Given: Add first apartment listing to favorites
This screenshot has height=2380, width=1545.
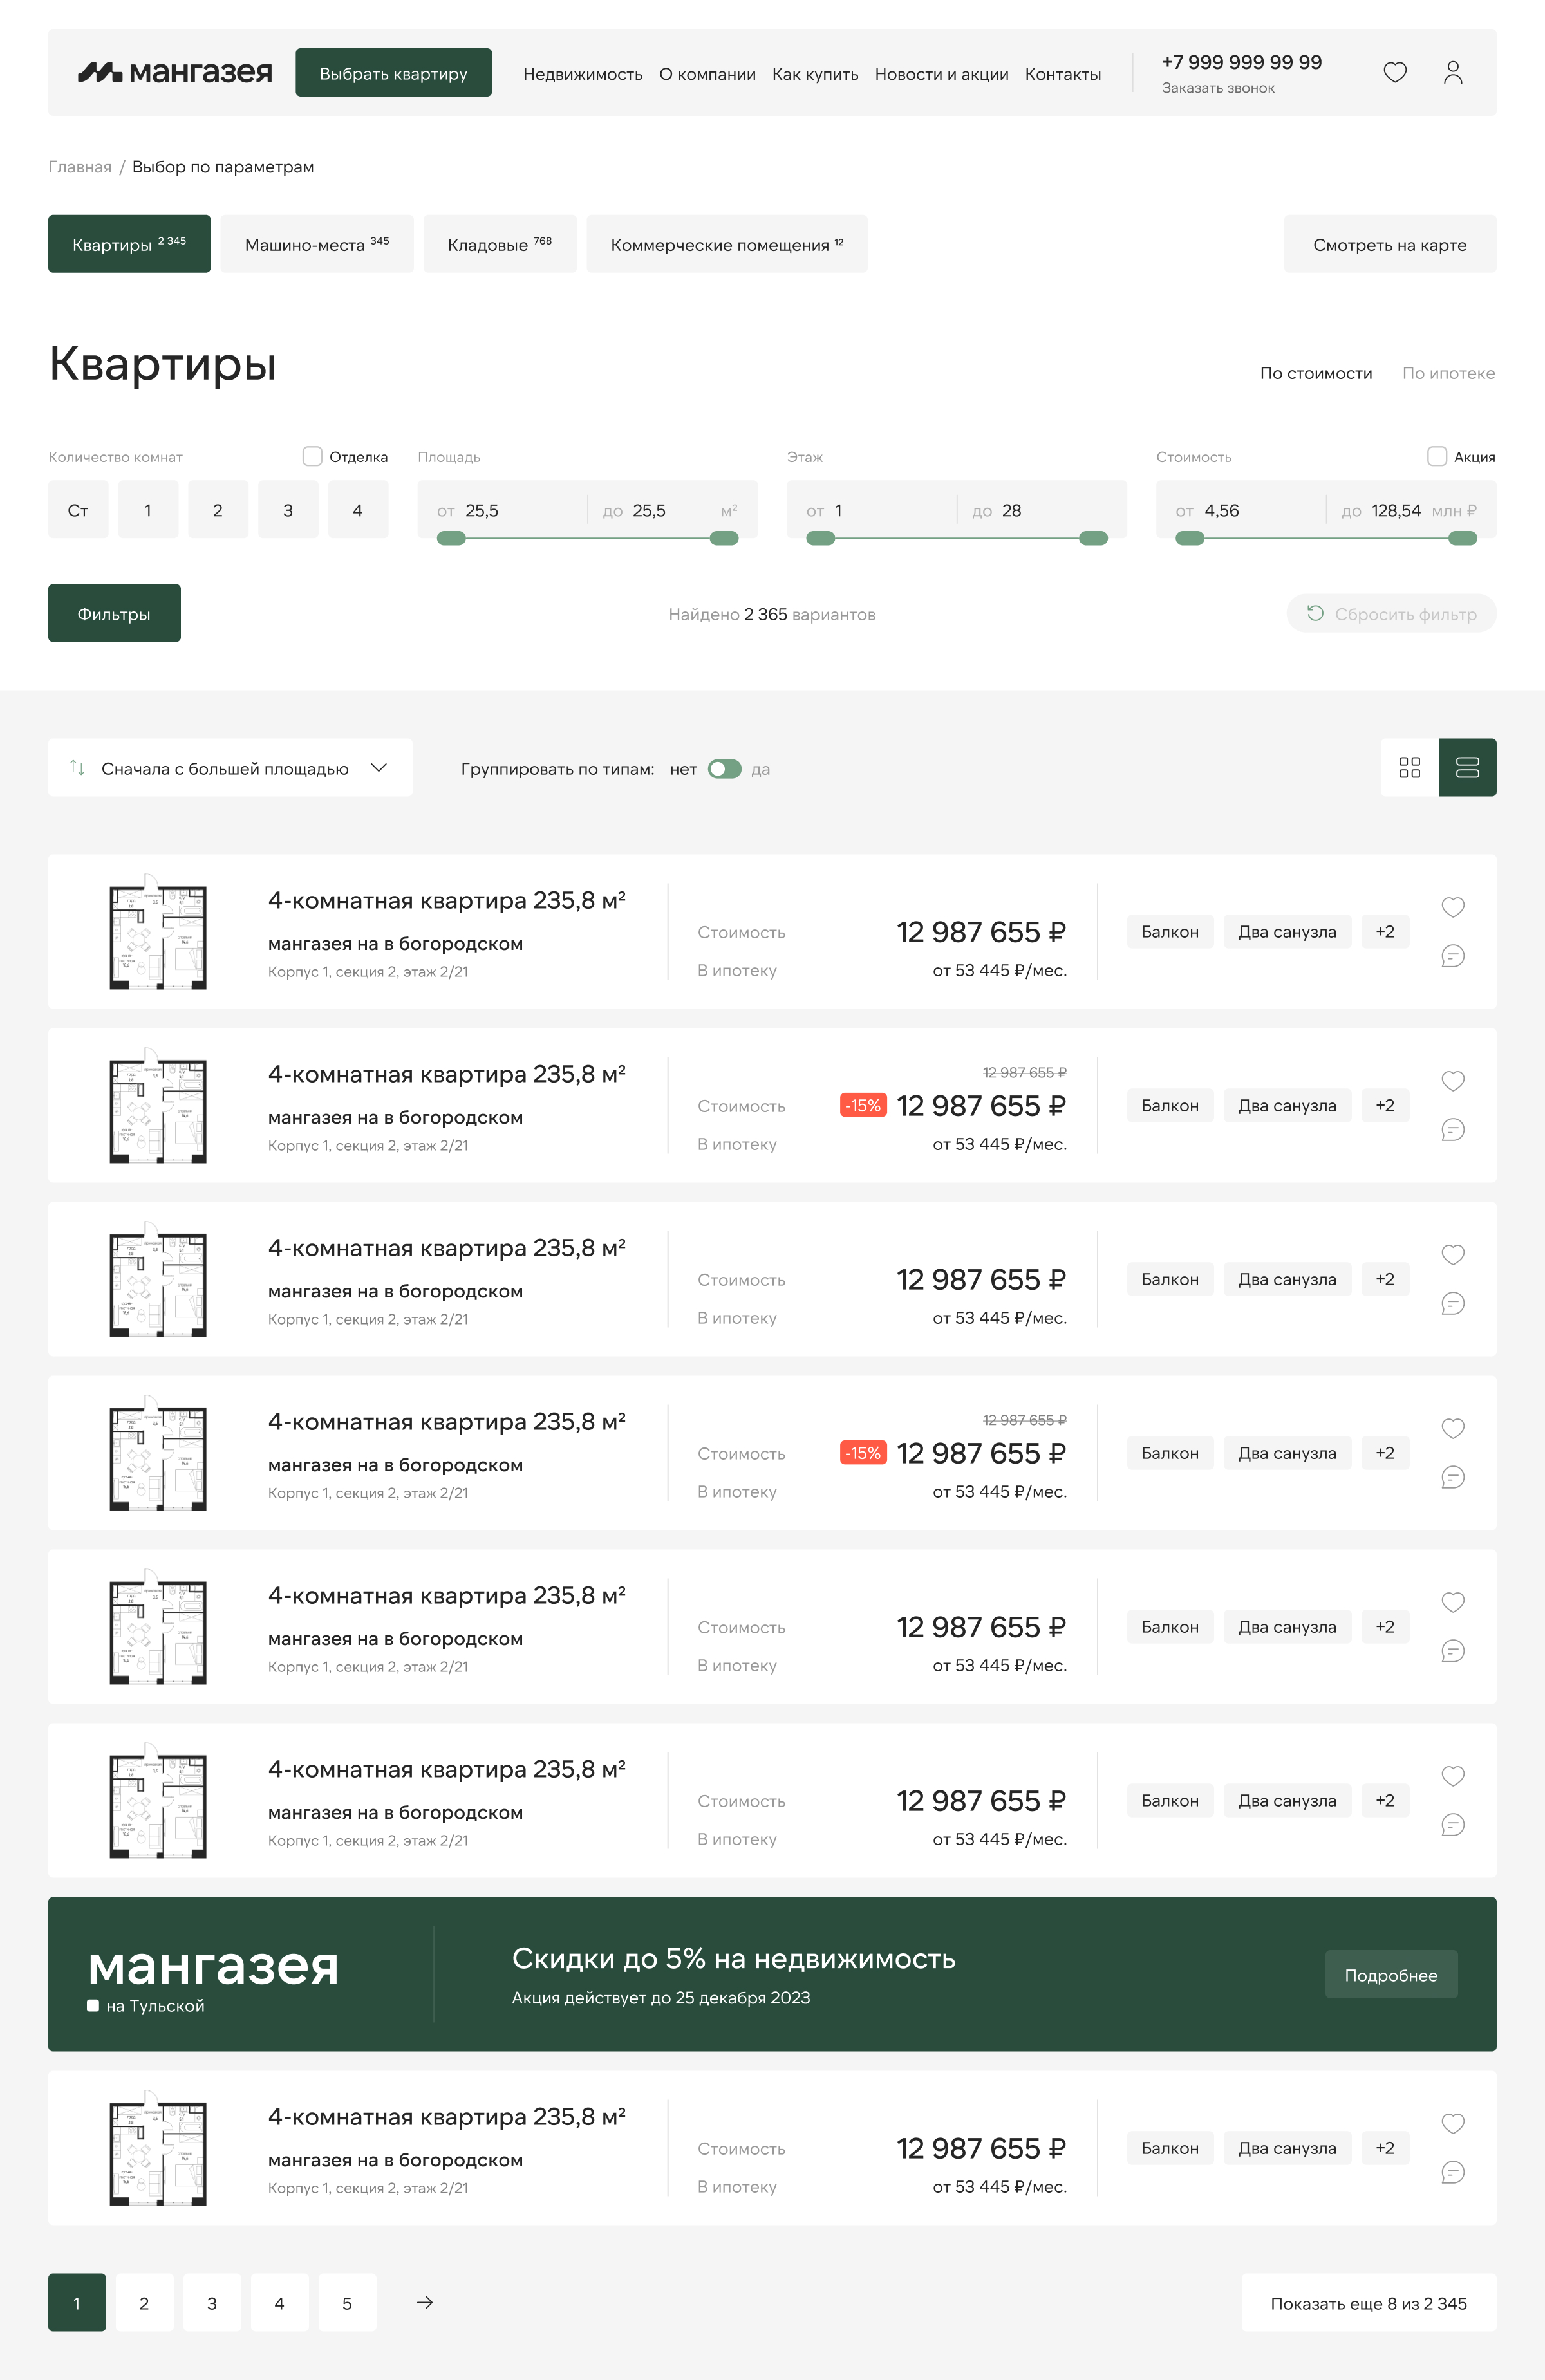Looking at the screenshot, I should coord(1452,907).
